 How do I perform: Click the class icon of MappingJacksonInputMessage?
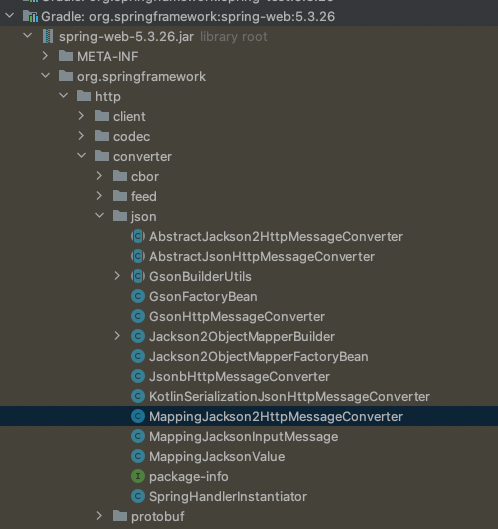point(138,436)
